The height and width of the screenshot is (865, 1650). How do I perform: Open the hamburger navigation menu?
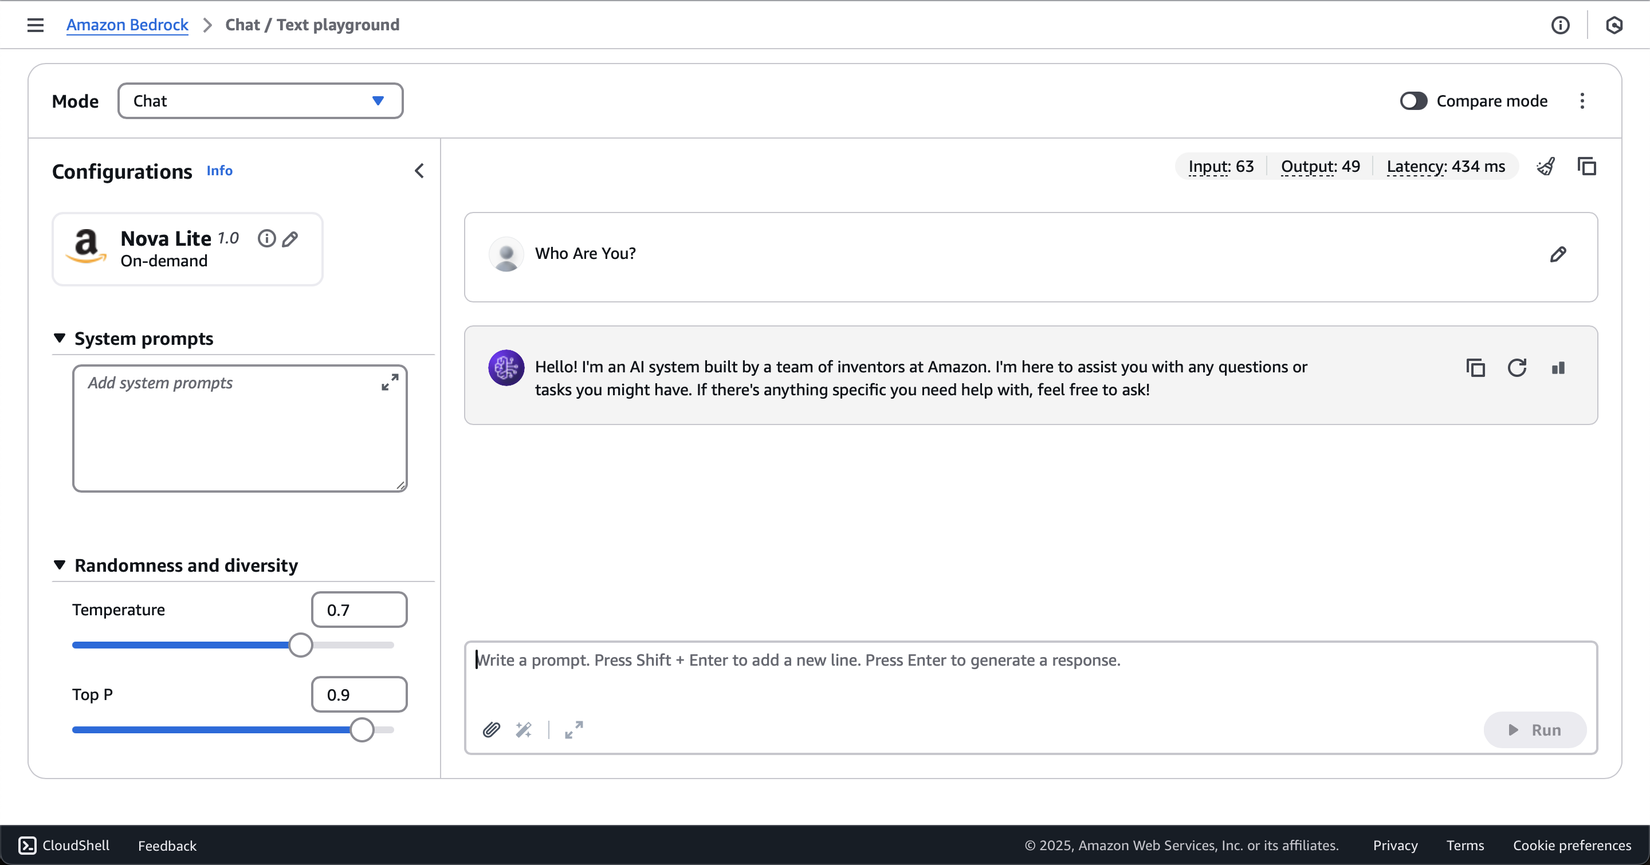(35, 25)
